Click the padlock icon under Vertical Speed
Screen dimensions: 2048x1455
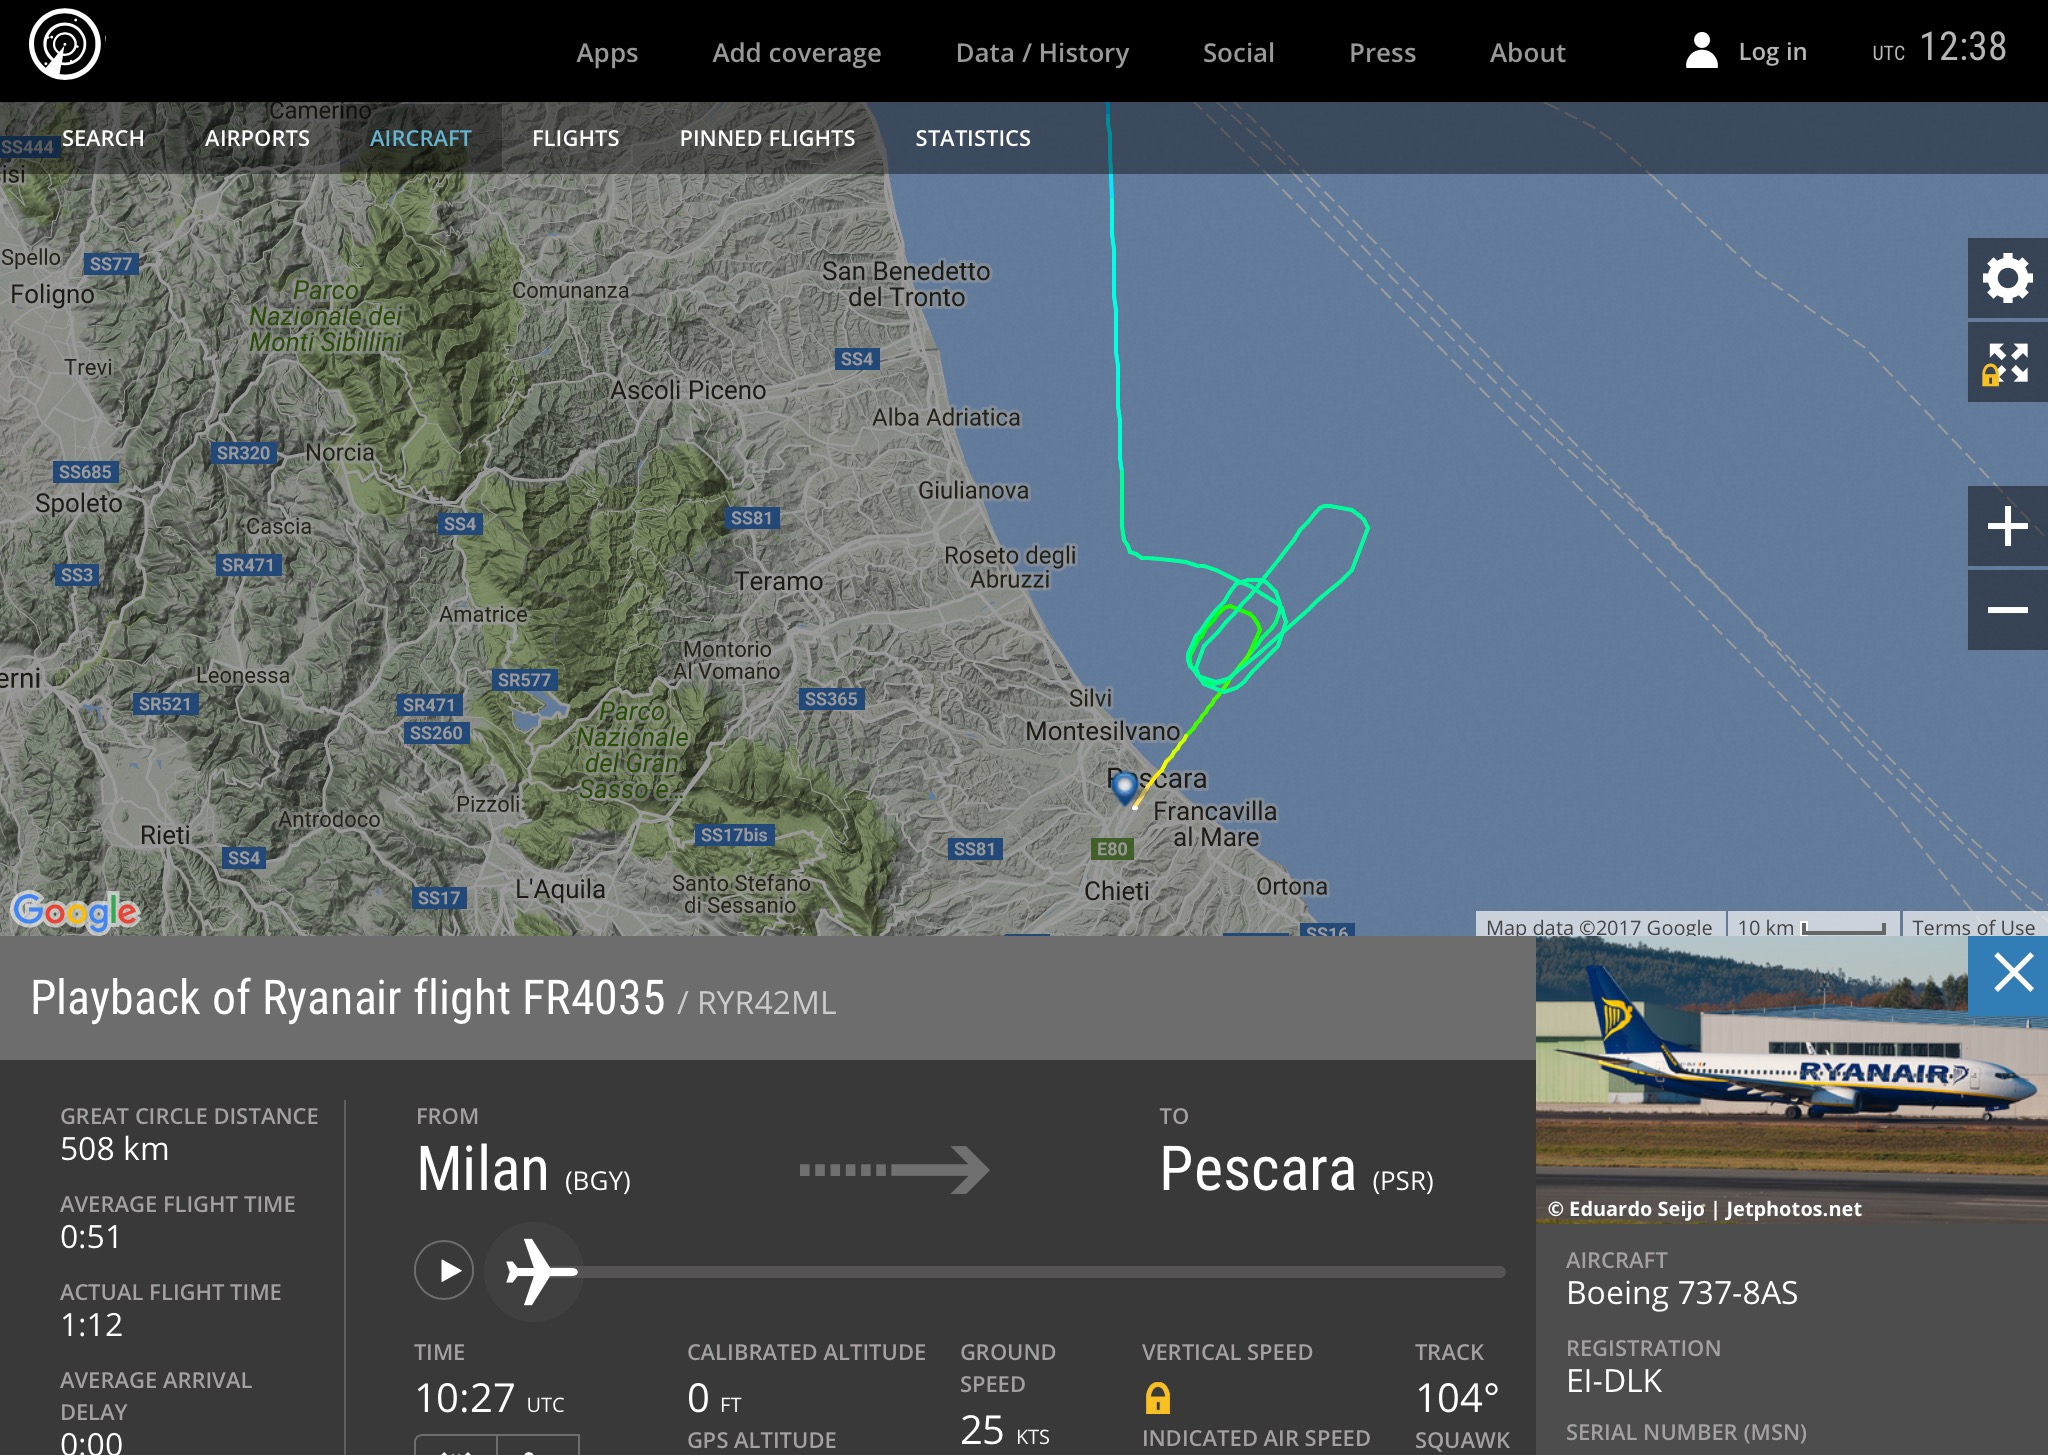(1157, 1397)
